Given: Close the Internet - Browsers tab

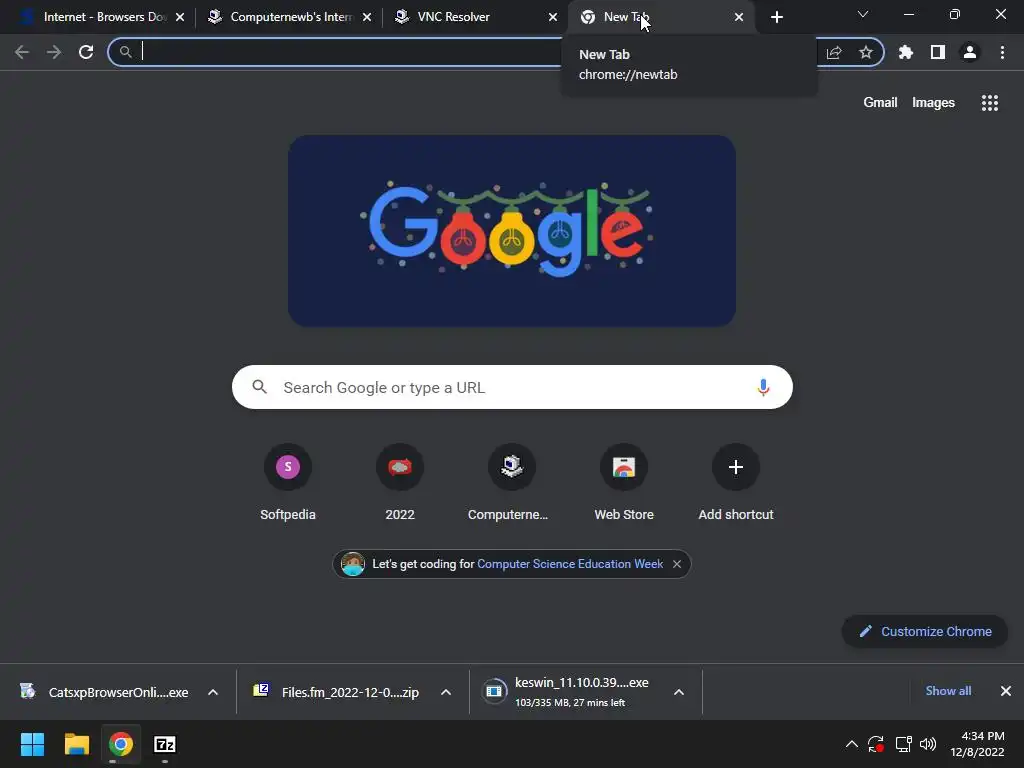Looking at the screenshot, I should click(180, 17).
